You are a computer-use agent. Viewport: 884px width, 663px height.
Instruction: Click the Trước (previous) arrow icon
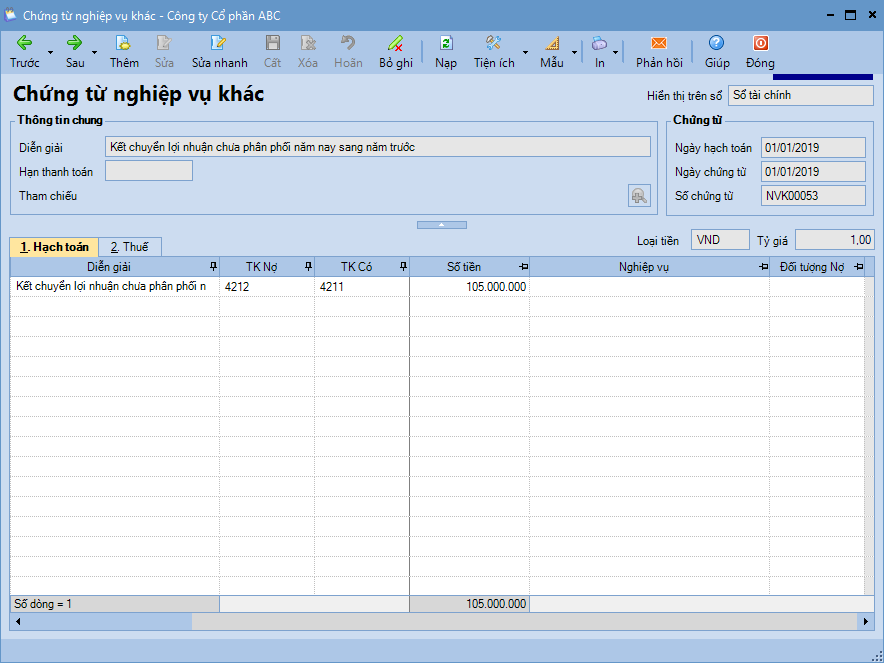(24, 43)
